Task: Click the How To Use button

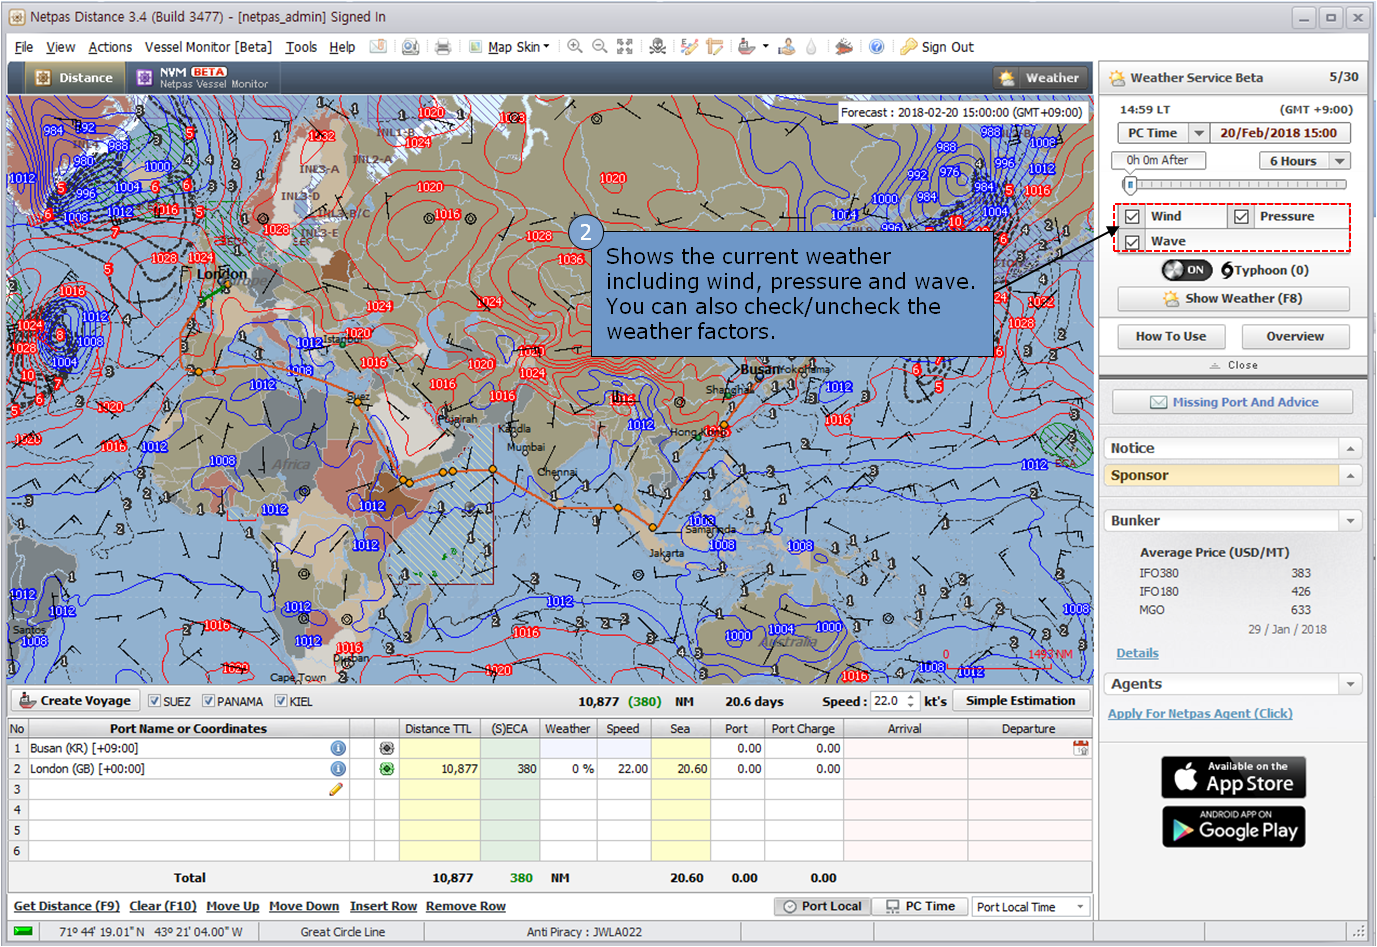Action: pyautogui.click(x=1171, y=336)
